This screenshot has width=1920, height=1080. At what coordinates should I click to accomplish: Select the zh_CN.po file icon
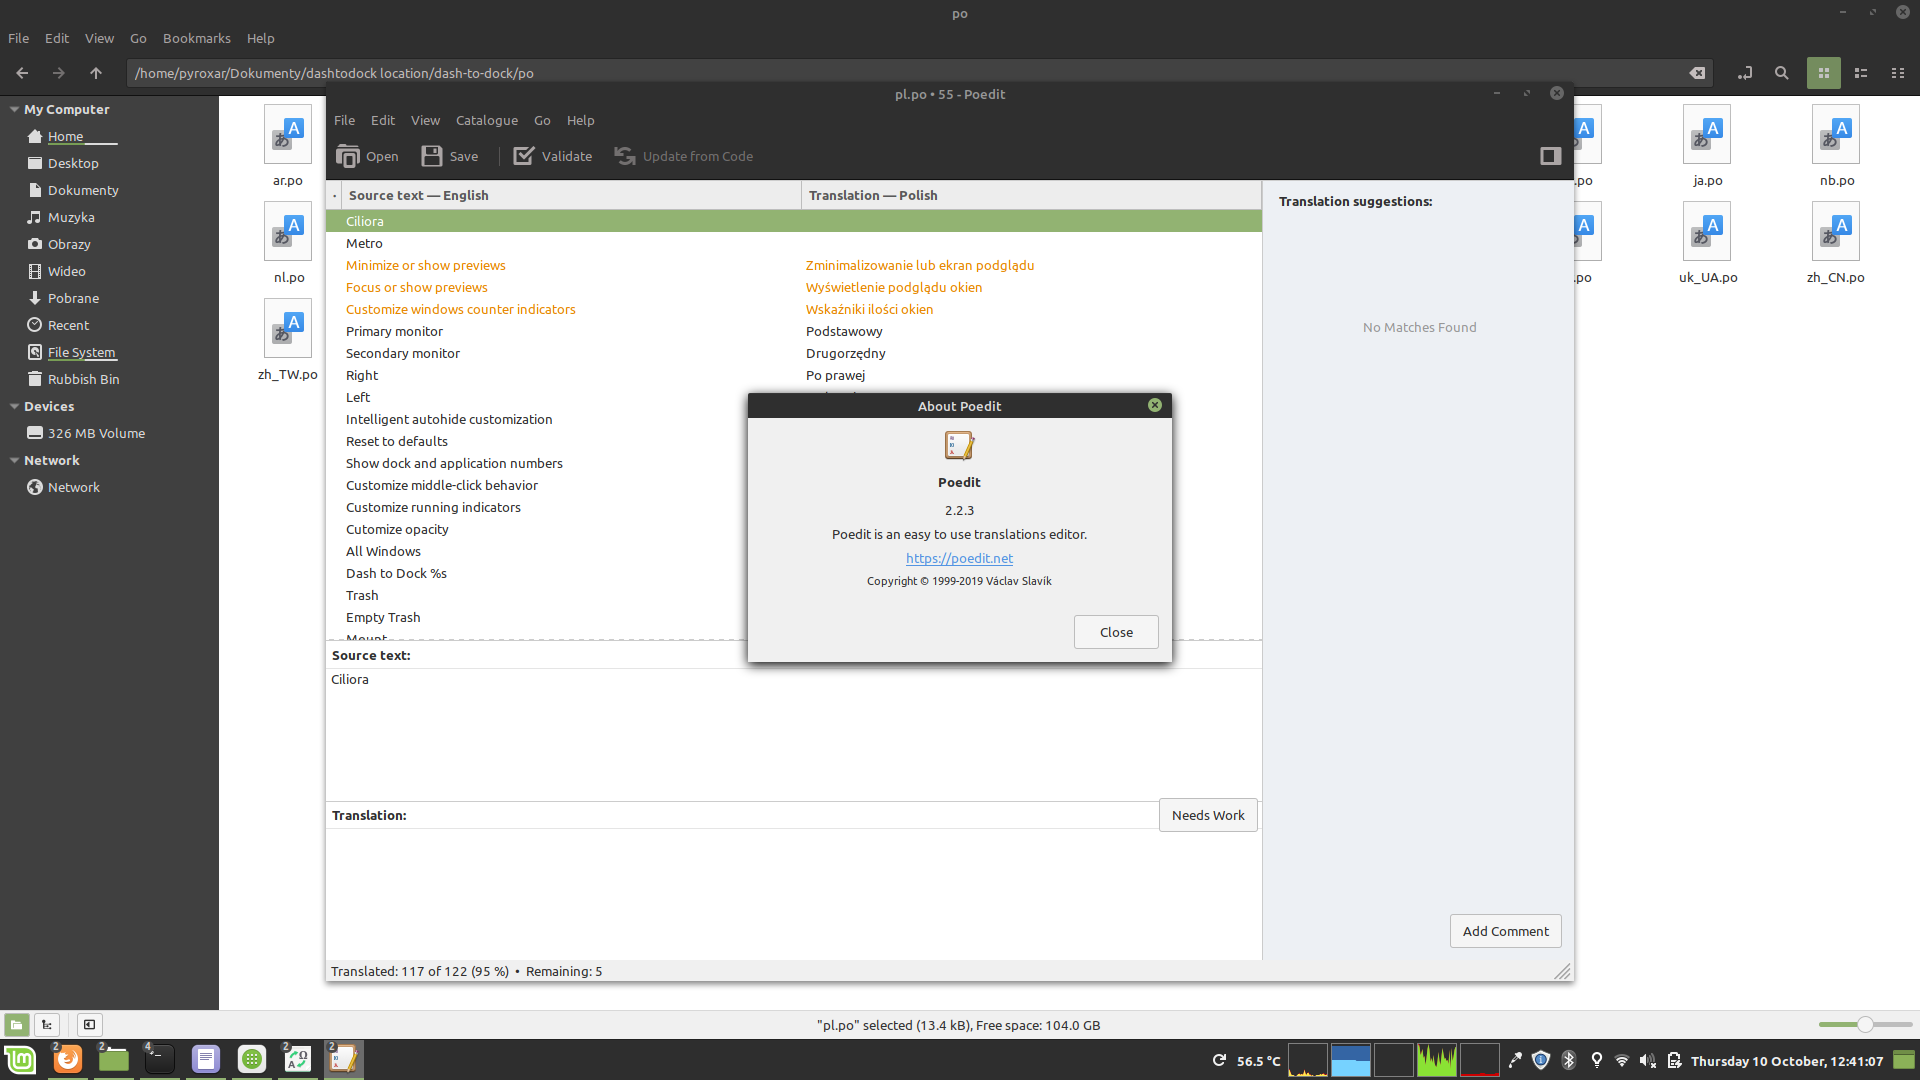(1836, 232)
